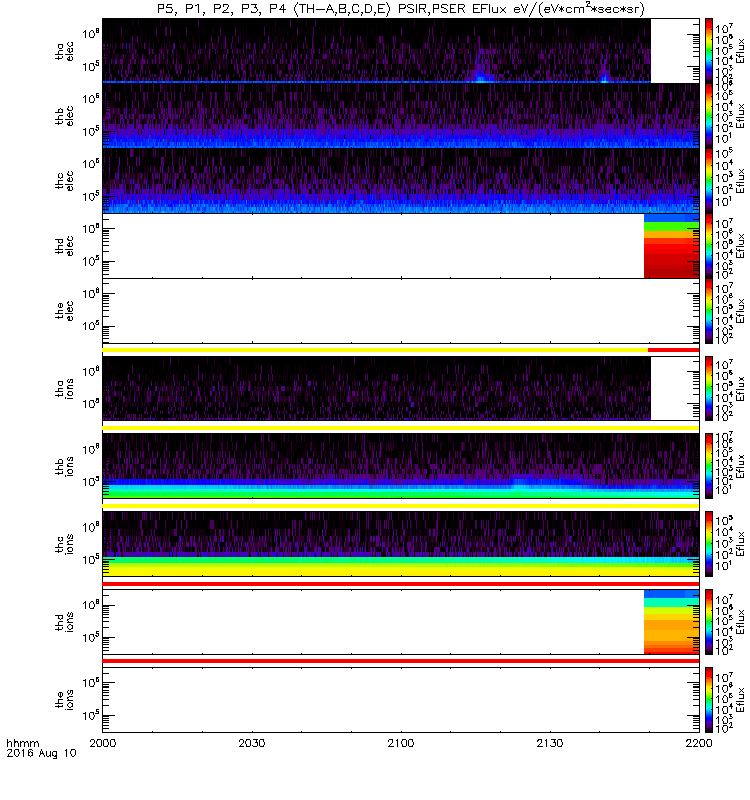Click the 2100 time axis label

point(401,743)
